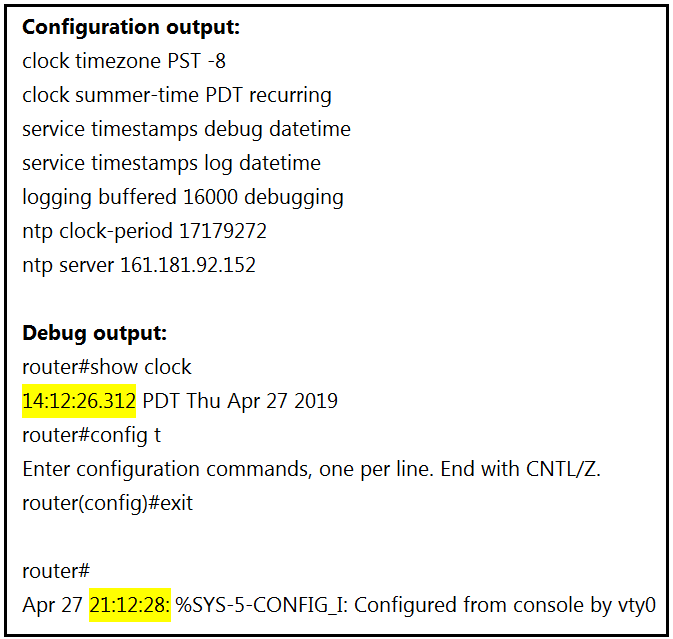673x639 pixels.
Task: Click the ntp clock-period 17179272 line
Action: point(144,231)
